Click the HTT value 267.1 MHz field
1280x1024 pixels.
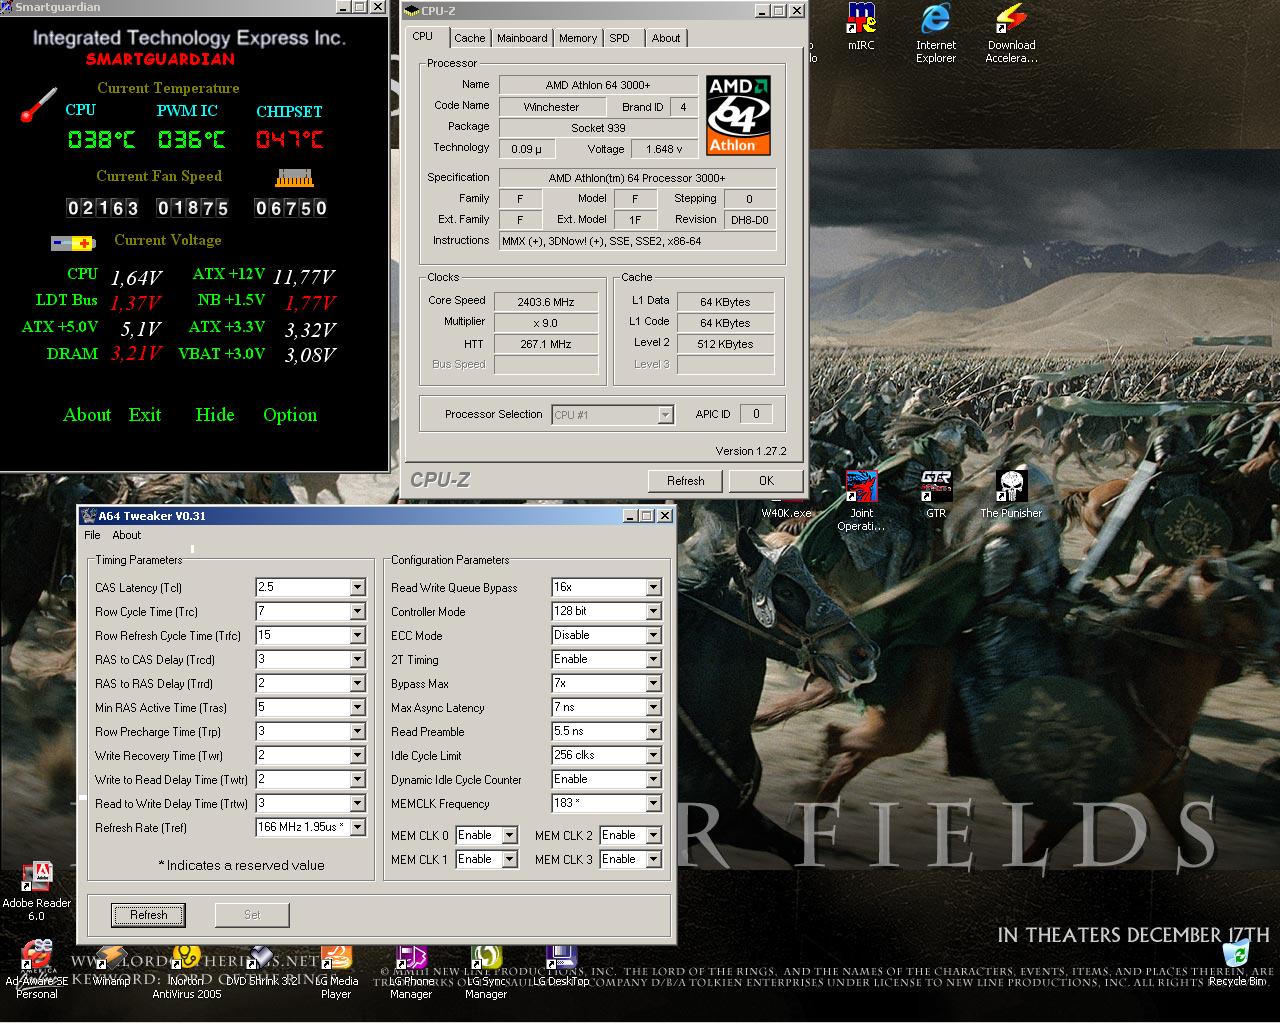click(x=546, y=343)
